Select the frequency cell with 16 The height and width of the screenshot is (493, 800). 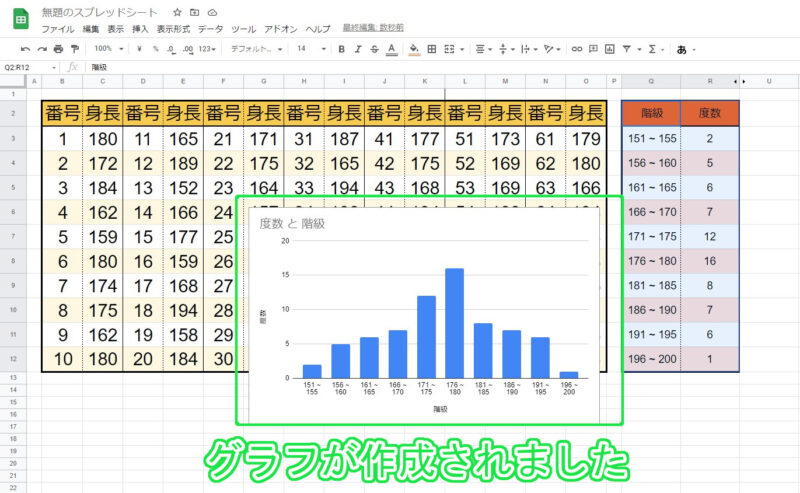pyautogui.click(x=710, y=261)
